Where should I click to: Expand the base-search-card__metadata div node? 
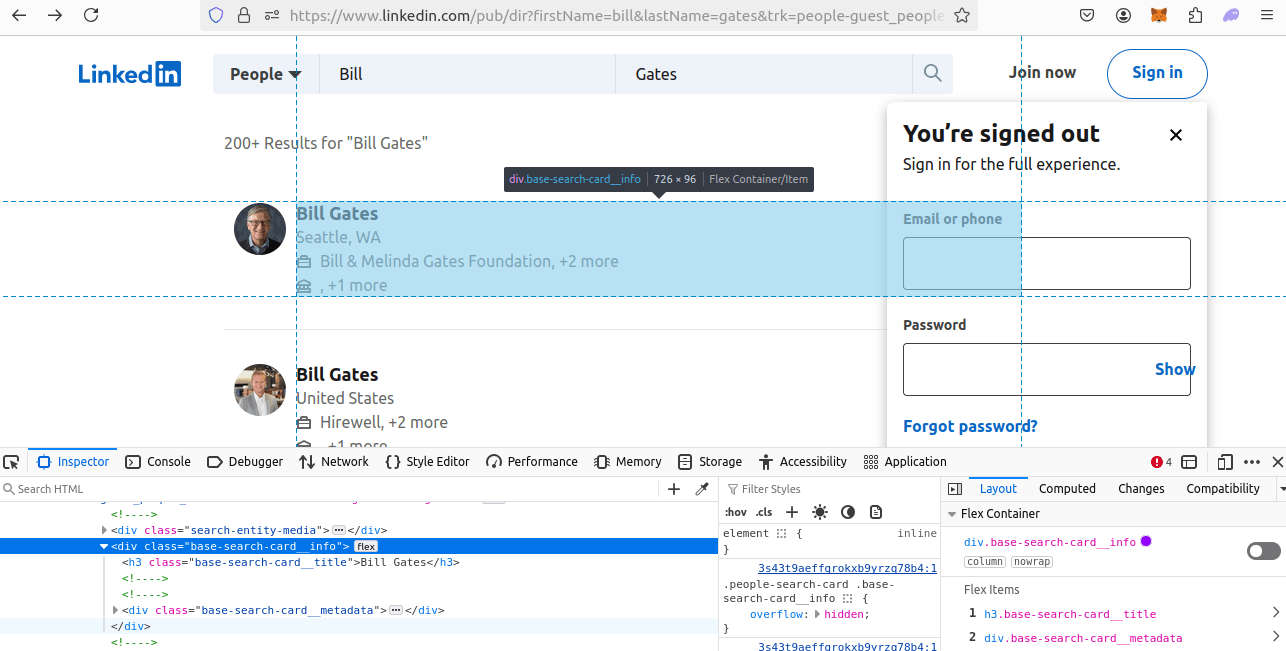click(x=116, y=610)
